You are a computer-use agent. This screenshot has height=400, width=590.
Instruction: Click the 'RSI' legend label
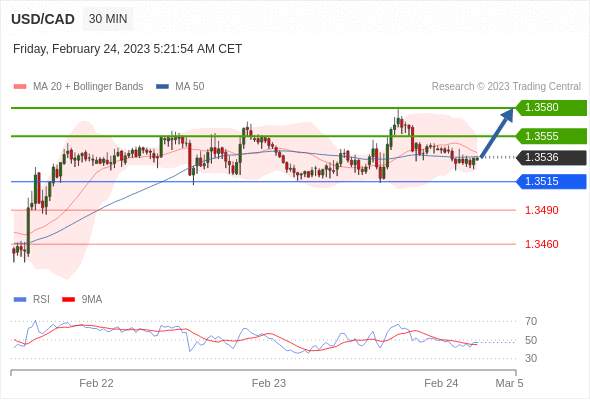tap(41, 300)
